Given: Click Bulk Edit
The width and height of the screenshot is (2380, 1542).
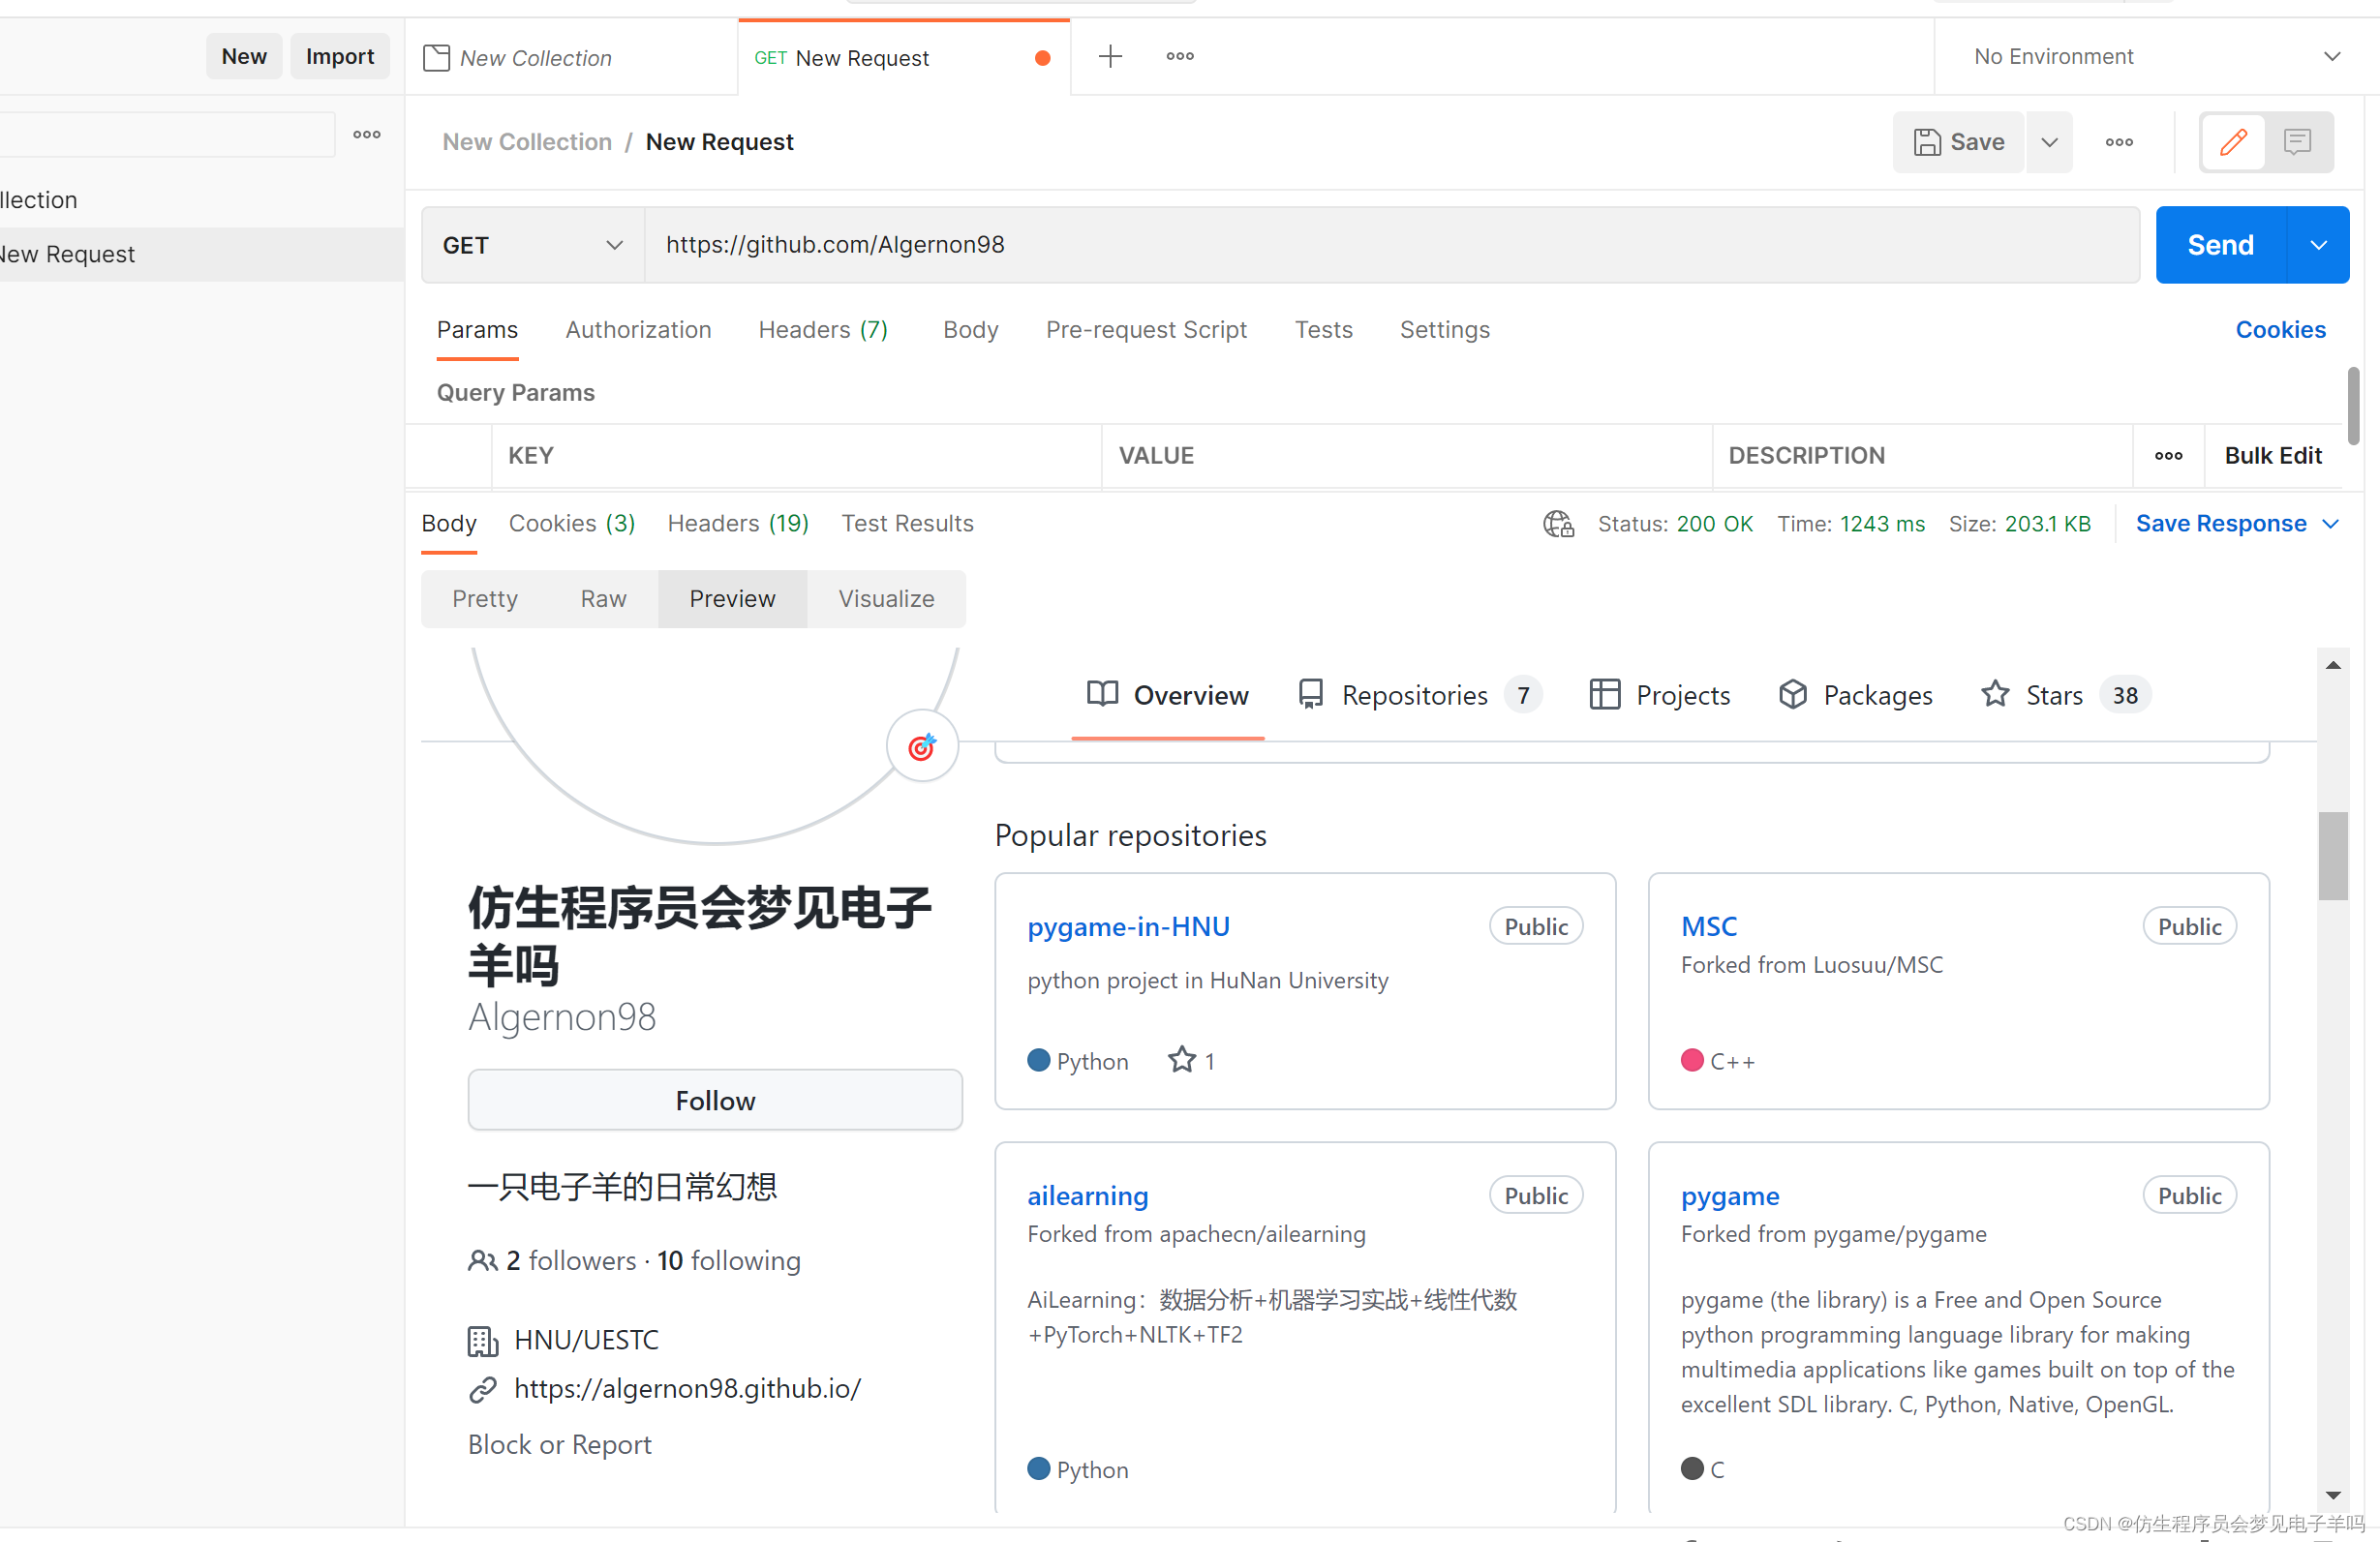Looking at the screenshot, I should [x=2272, y=456].
